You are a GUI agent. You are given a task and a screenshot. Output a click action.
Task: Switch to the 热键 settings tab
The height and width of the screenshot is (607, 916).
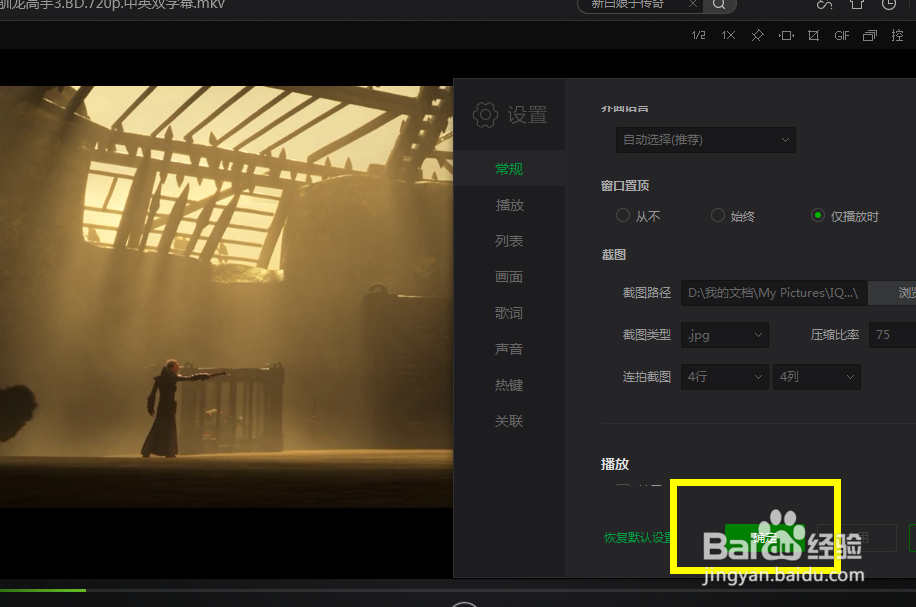pos(508,384)
